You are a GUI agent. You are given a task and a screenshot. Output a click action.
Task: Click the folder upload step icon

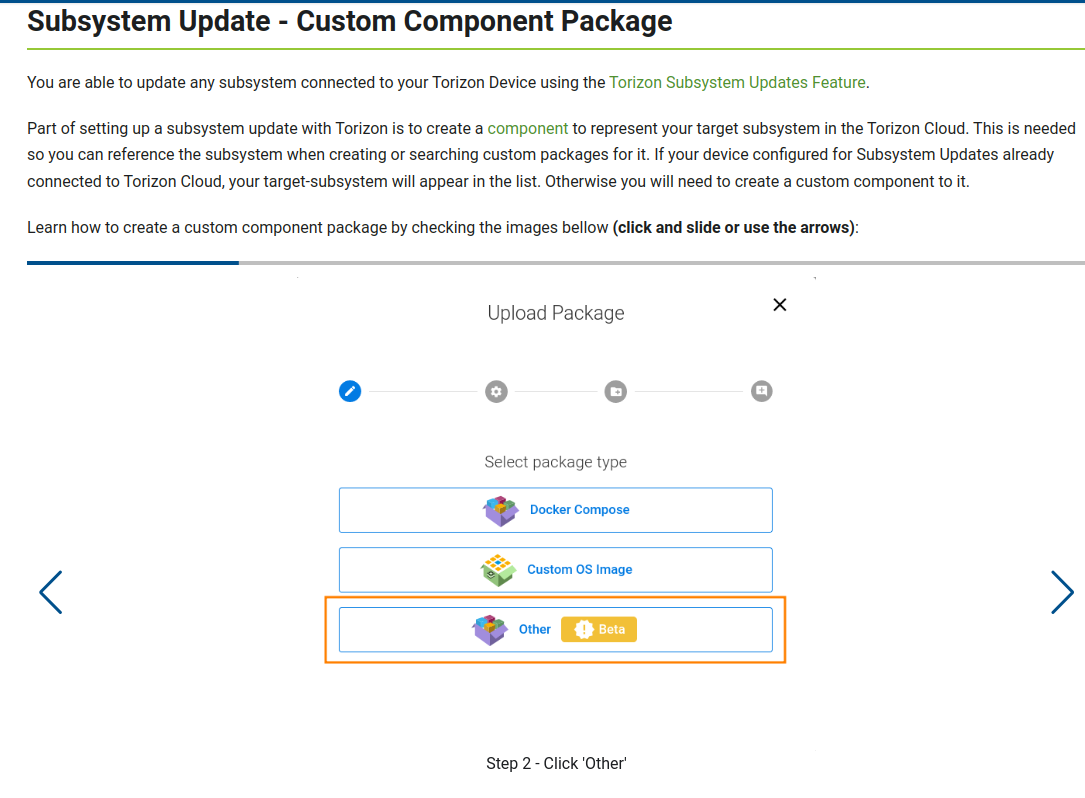tap(616, 392)
